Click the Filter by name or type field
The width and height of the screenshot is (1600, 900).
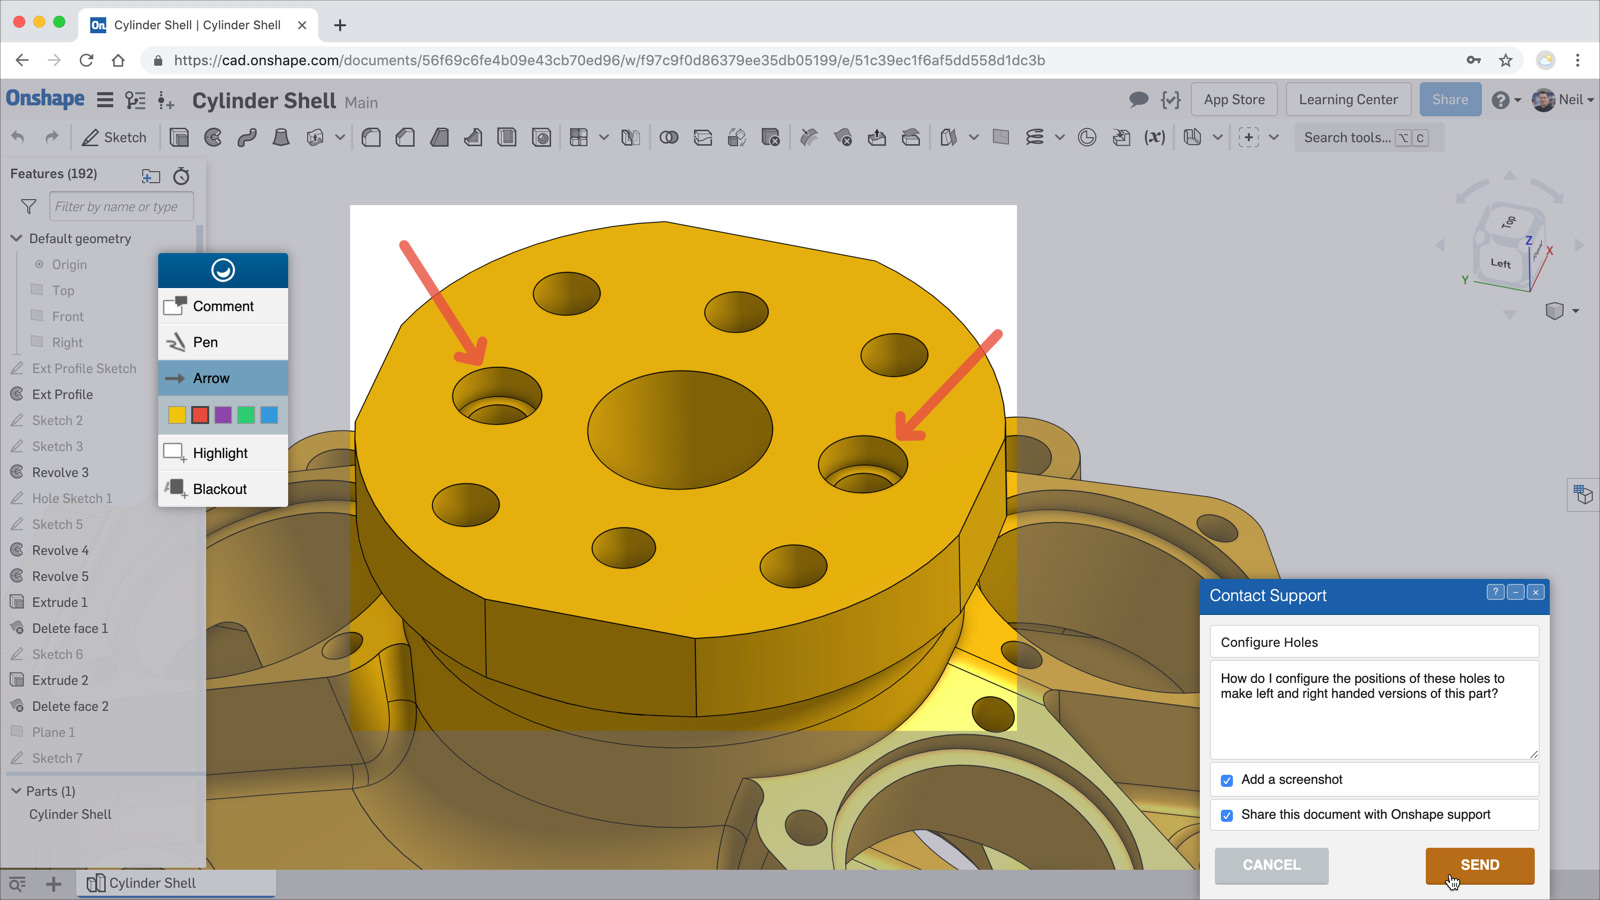pyautogui.click(x=121, y=206)
